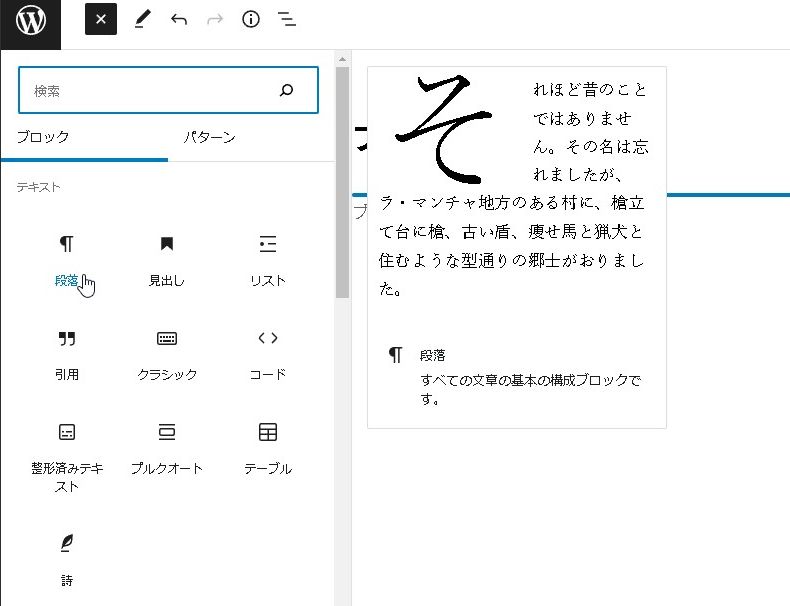Insert the コード code block
The width and height of the screenshot is (790, 606).
point(267,354)
